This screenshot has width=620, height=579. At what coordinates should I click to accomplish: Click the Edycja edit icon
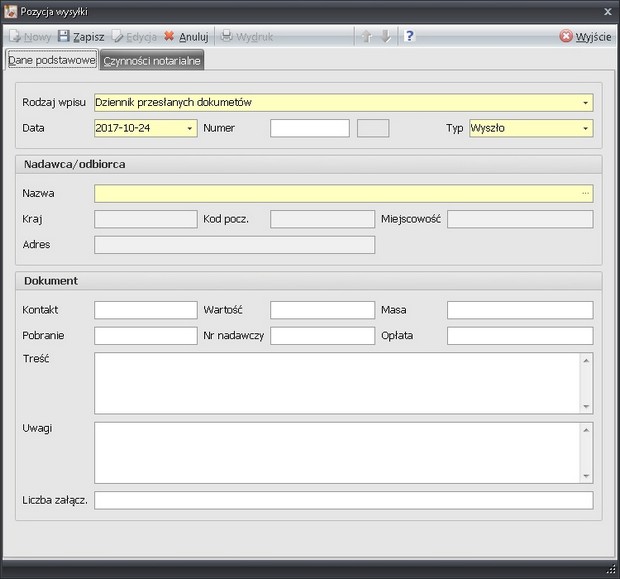[117, 36]
